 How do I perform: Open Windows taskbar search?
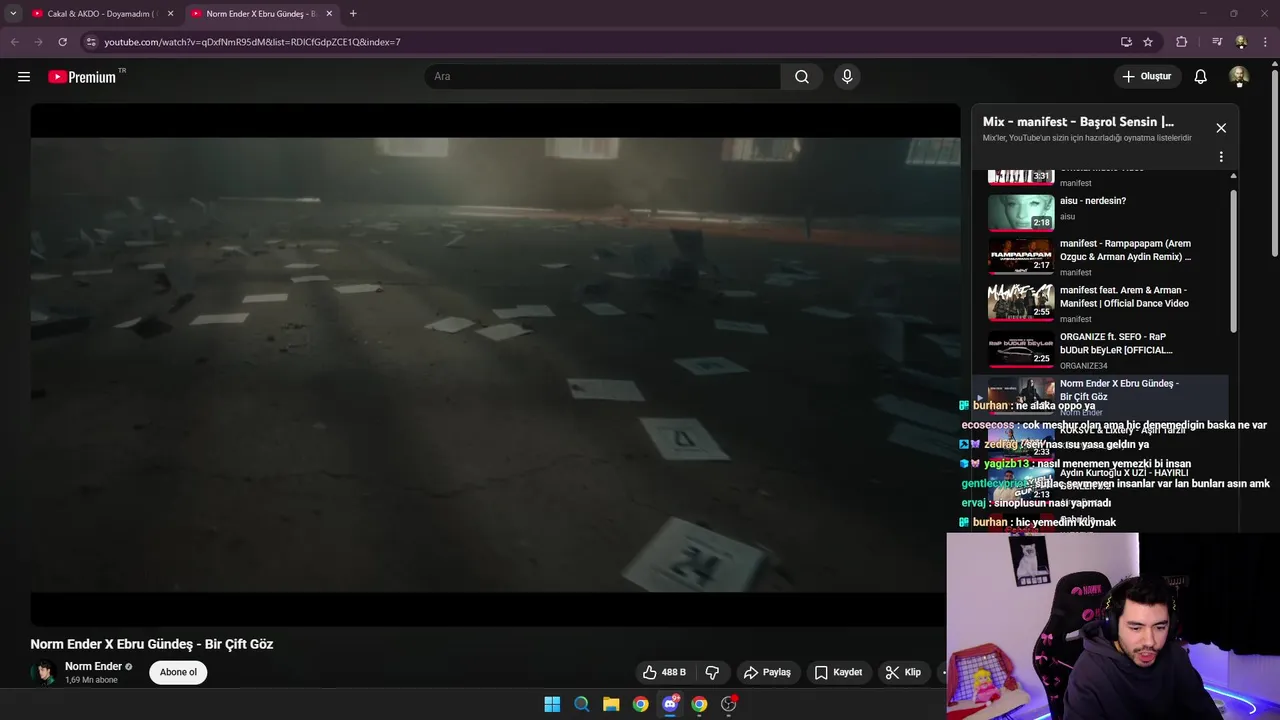click(x=581, y=704)
